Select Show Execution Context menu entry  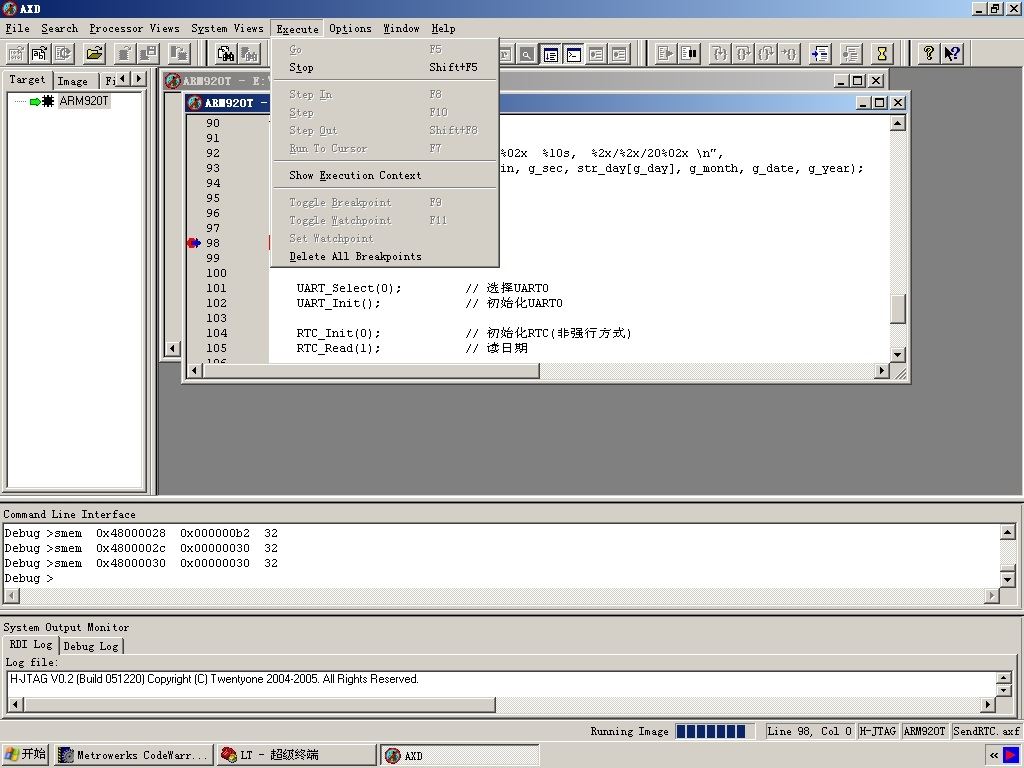(x=385, y=175)
